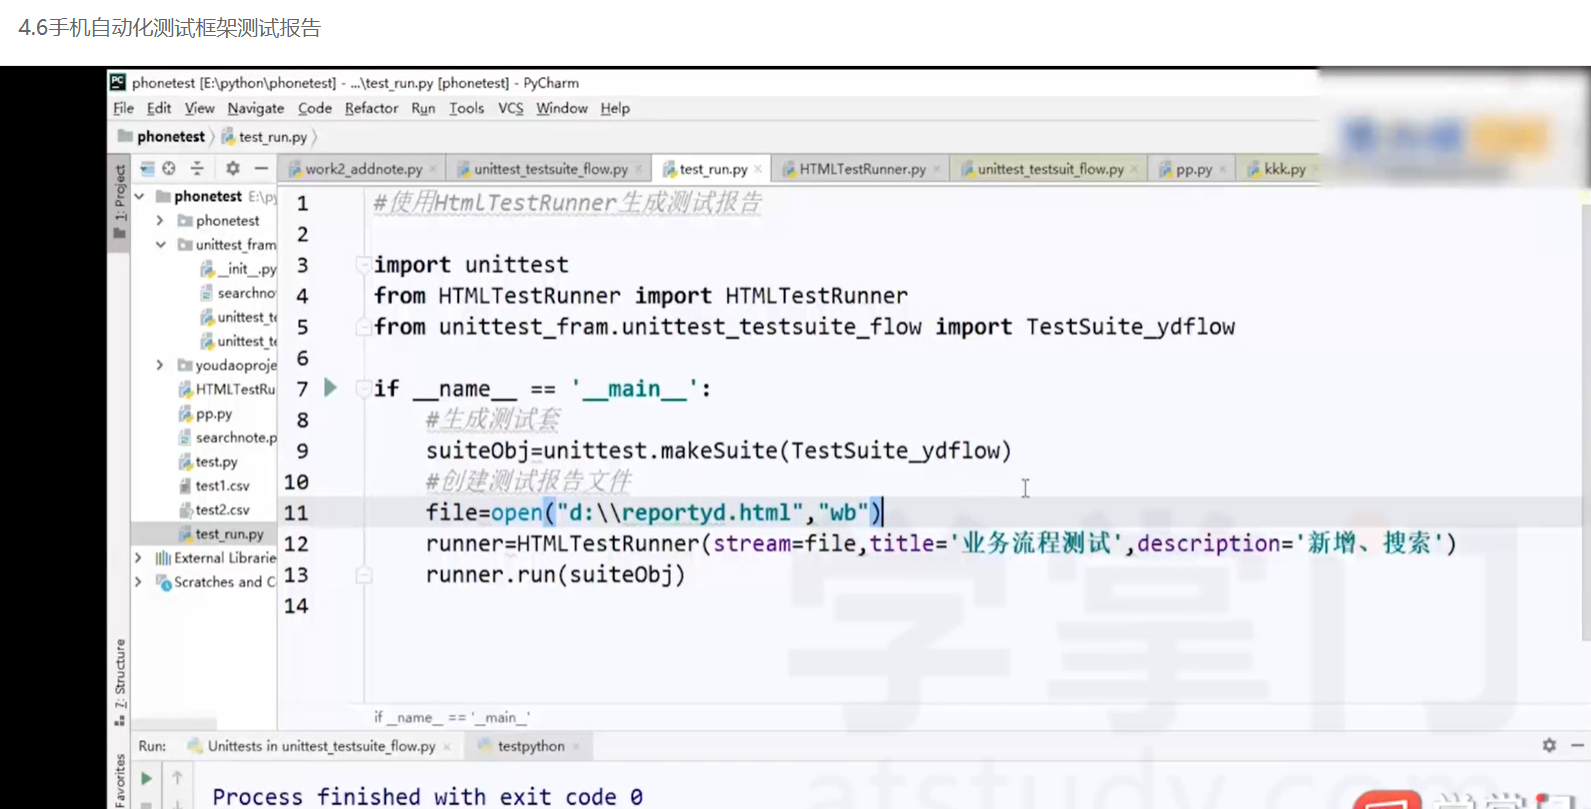1591x809 pixels.
Task: Click the up arrow in Run panel
Action: coord(177,778)
